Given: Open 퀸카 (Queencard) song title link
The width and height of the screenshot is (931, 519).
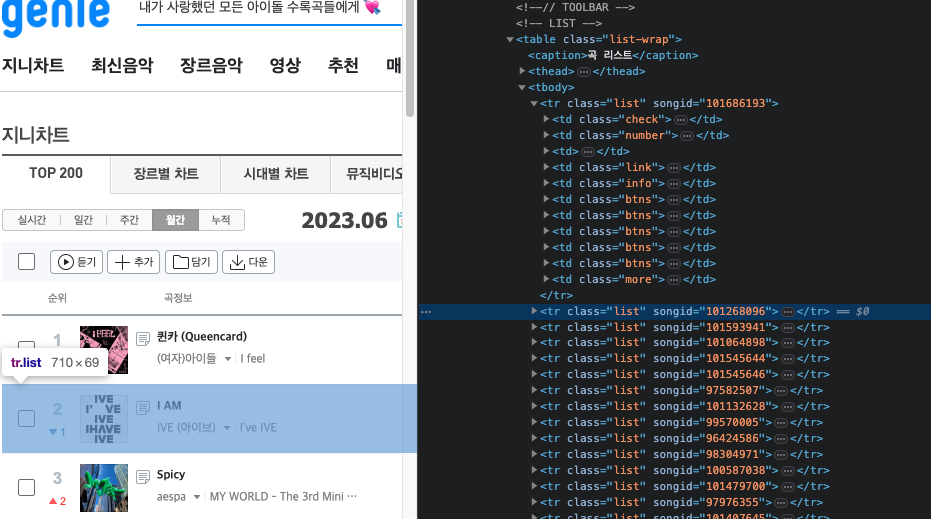Looking at the screenshot, I should tap(202, 337).
